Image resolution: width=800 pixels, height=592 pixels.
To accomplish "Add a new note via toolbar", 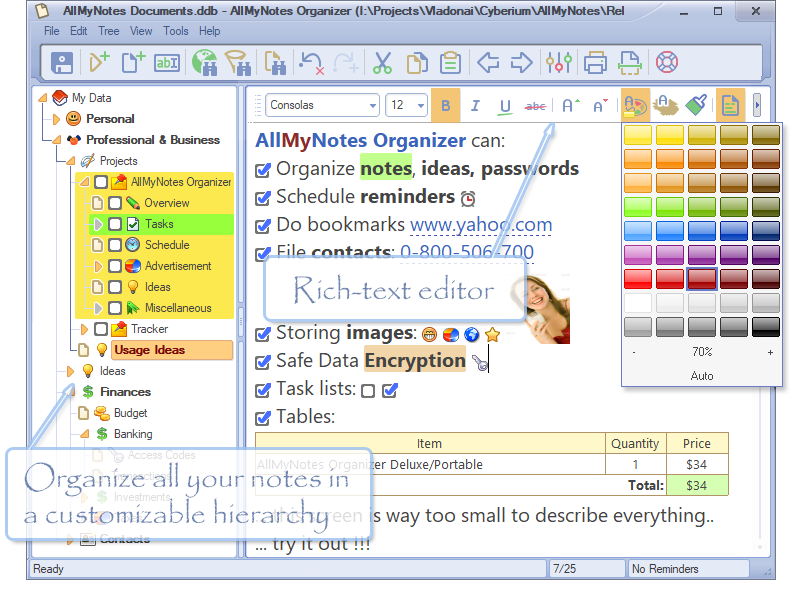I will click(133, 63).
